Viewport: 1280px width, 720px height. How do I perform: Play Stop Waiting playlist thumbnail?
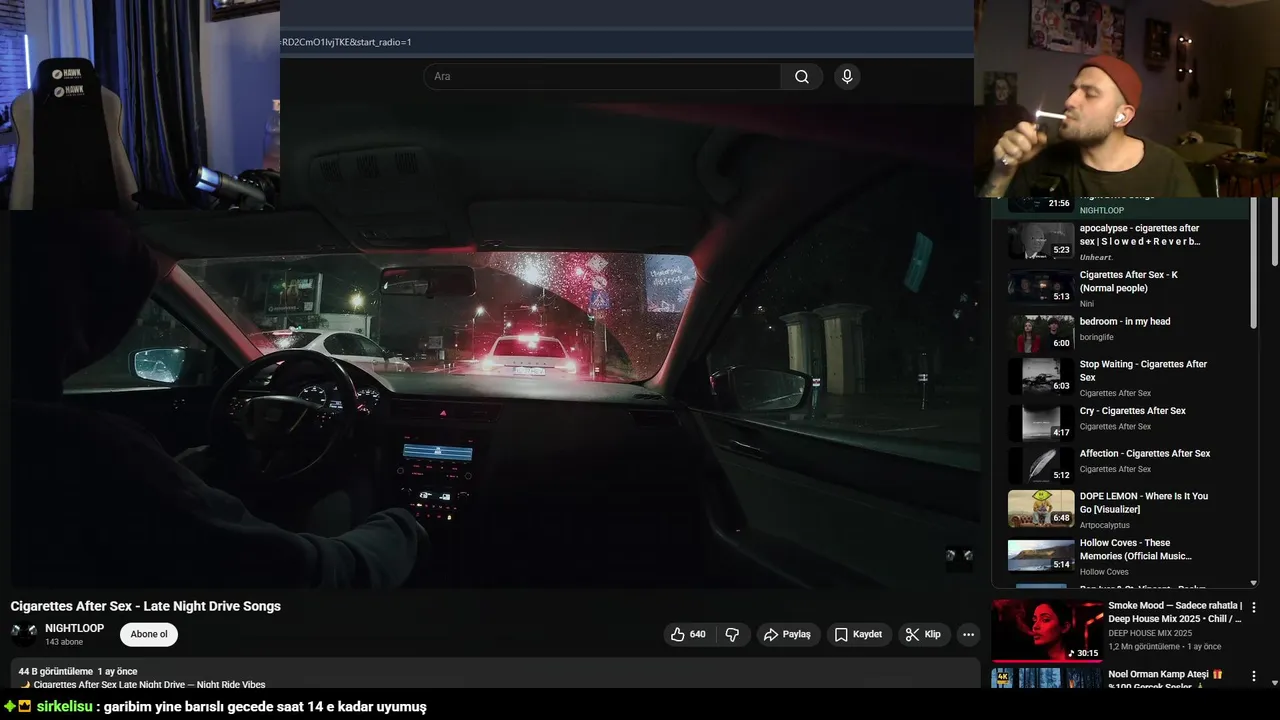[1041, 376]
